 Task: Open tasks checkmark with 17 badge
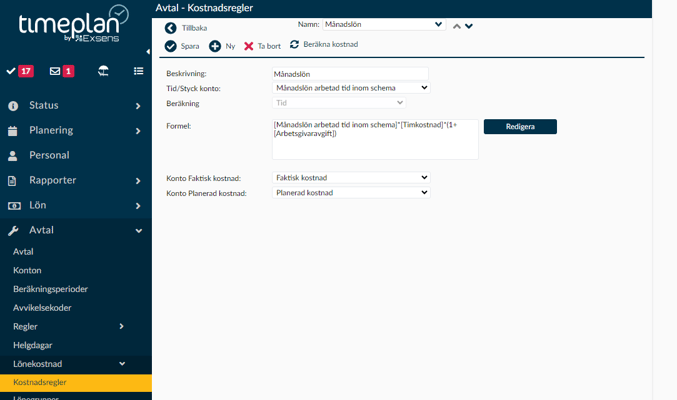point(20,71)
